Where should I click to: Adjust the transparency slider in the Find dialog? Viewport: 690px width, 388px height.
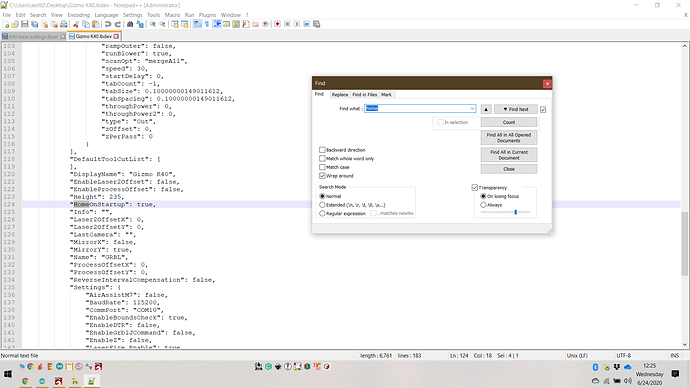click(x=515, y=212)
